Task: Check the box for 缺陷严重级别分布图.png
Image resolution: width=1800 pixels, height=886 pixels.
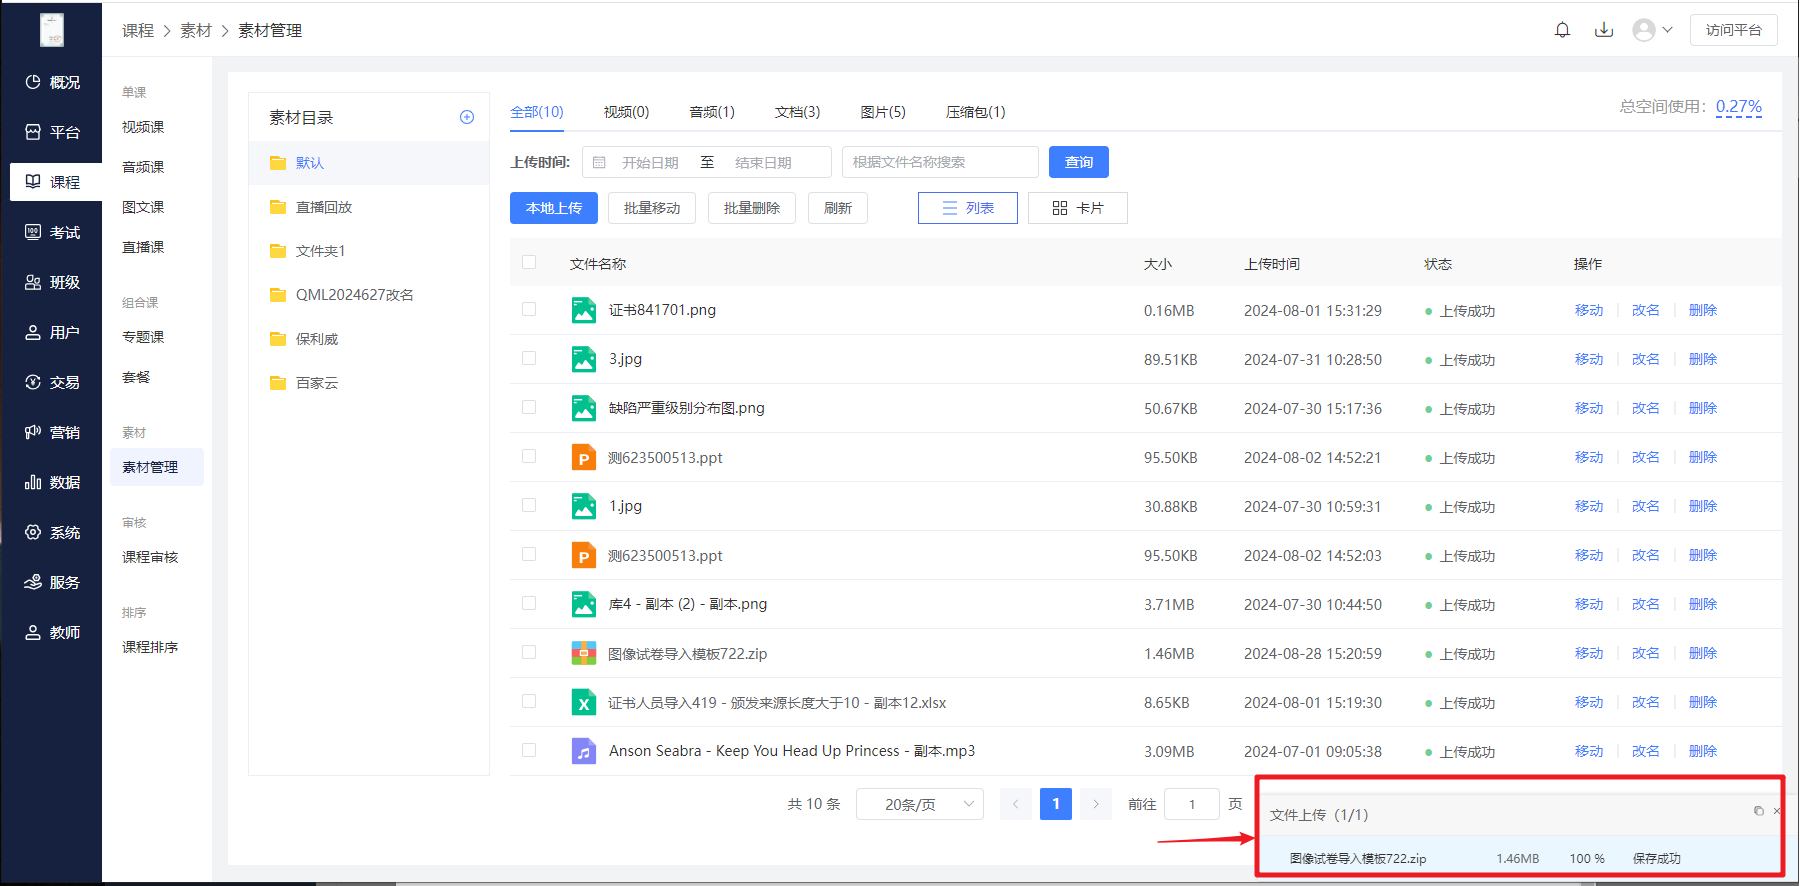Action: click(x=529, y=407)
